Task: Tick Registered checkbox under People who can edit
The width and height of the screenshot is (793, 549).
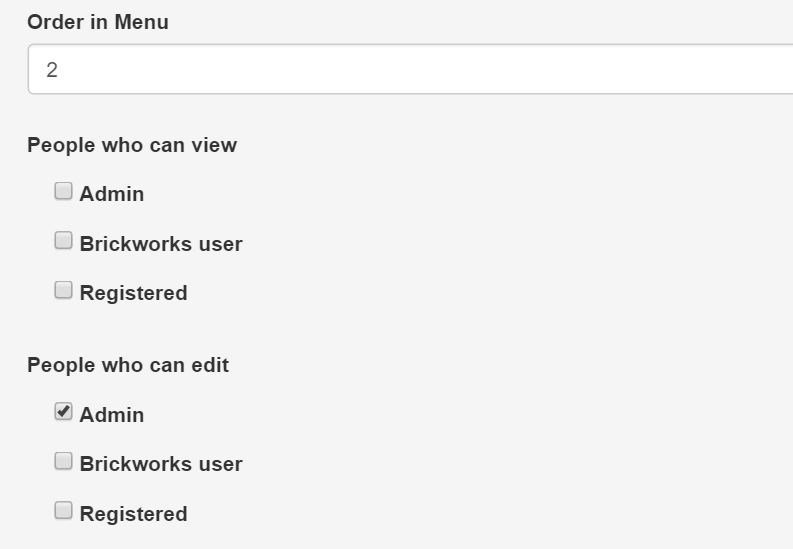Action: 63,511
